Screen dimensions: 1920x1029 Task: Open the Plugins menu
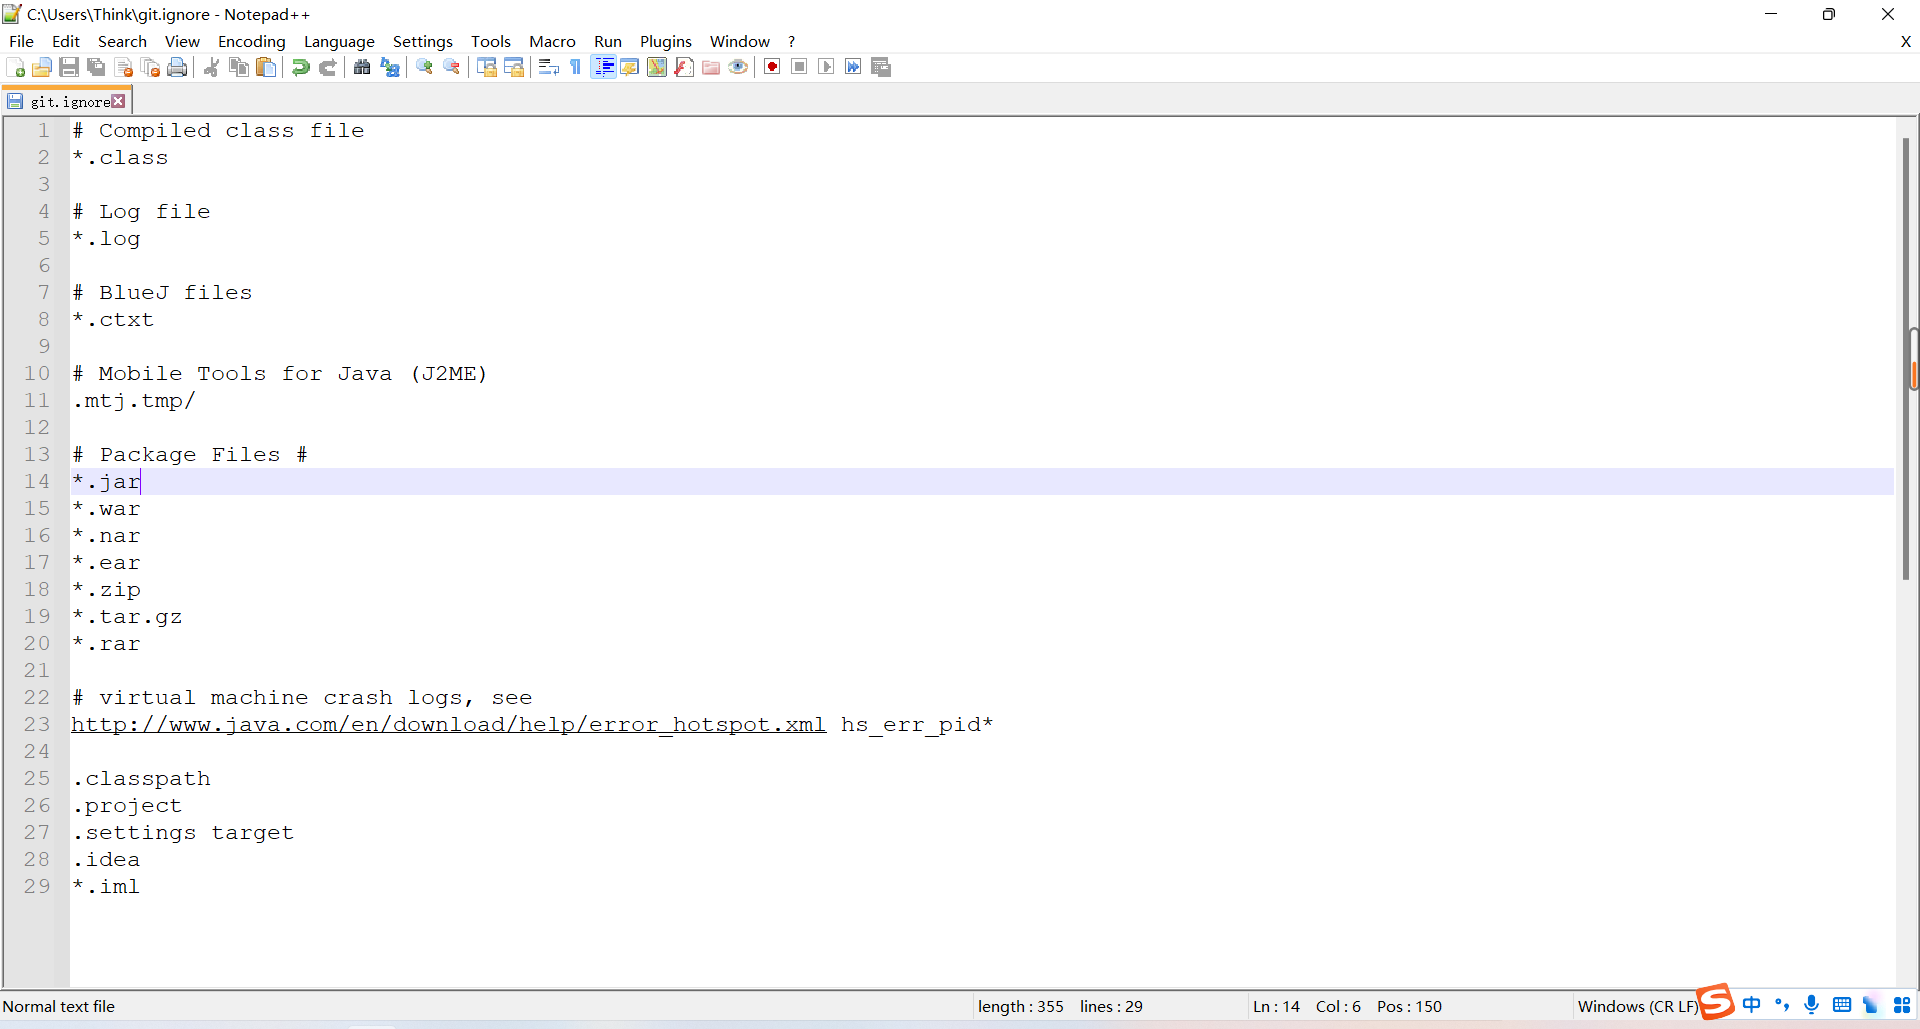666,41
